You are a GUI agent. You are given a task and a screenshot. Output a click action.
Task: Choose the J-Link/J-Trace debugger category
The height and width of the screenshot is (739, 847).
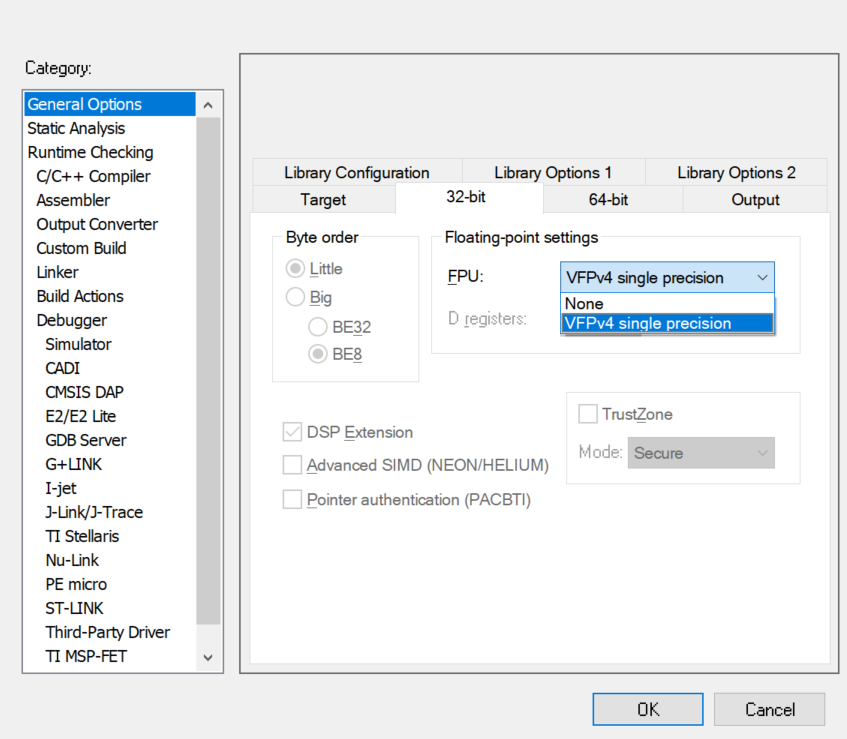tap(94, 512)
